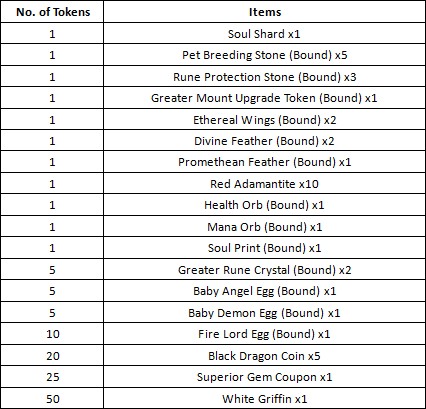Viewport: 426px width, 409px height.
Task: Click the Promethean Feather (Bound) x1 entry
Action: click(265, 162)
